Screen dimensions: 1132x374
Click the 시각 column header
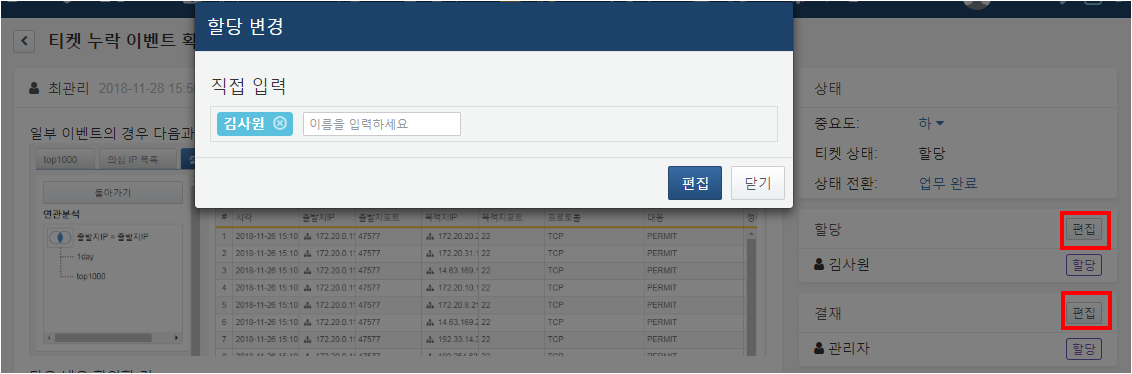point(266,217)
